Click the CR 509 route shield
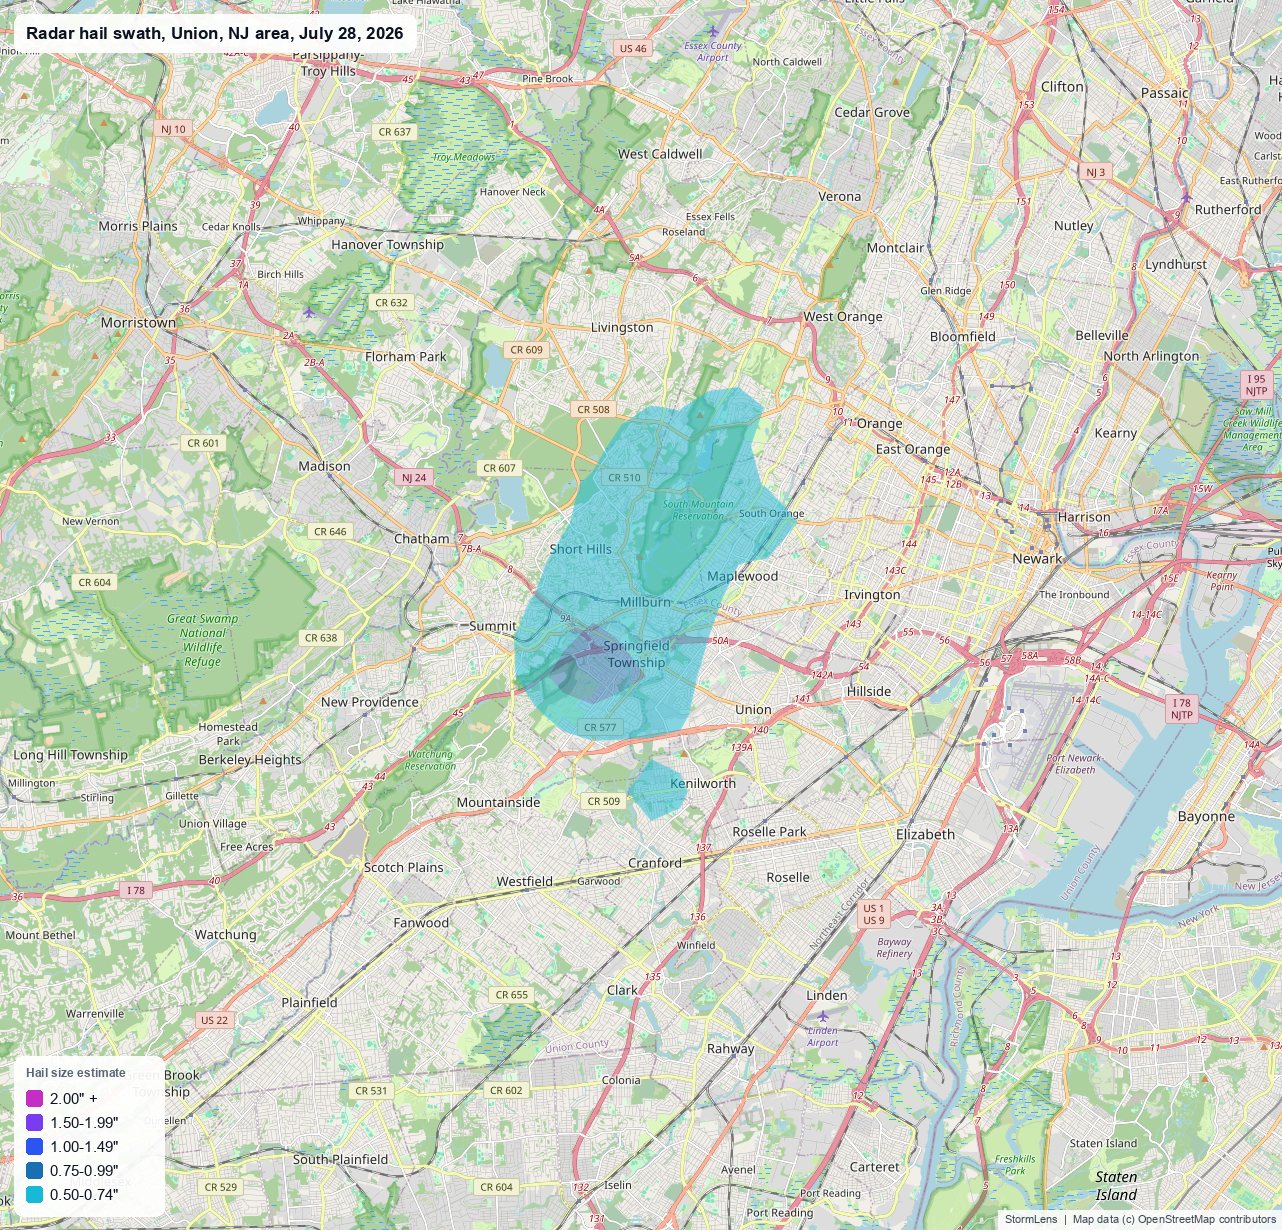 (603, 801)
